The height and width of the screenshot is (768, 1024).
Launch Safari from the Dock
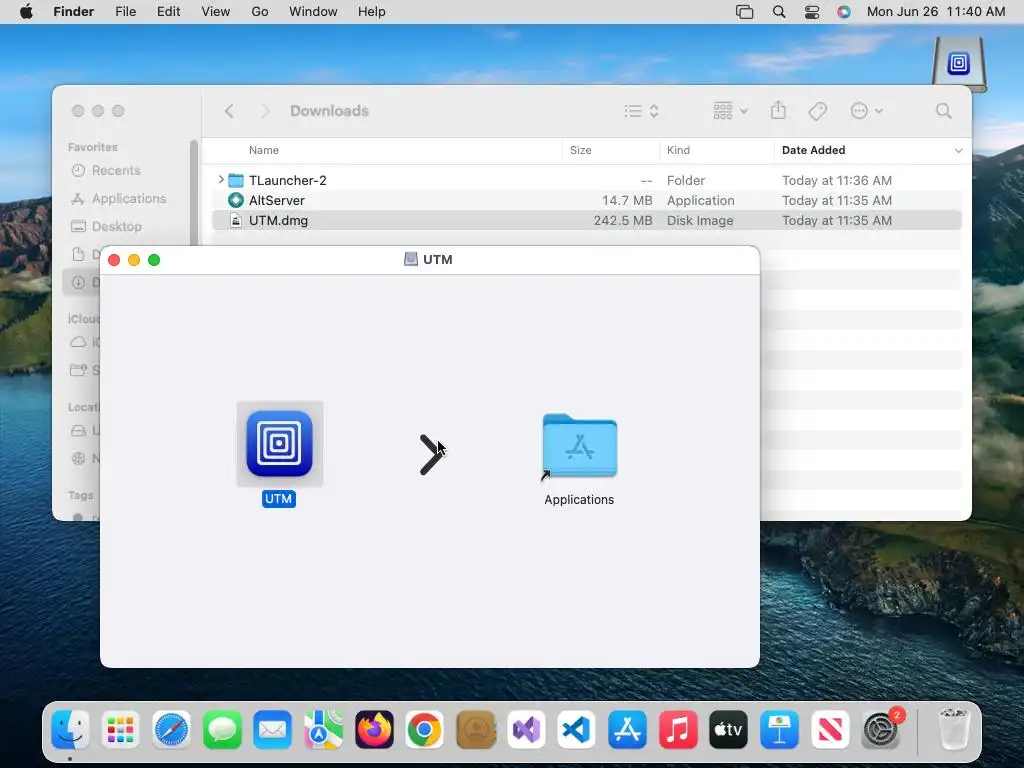tap(172, 729)
